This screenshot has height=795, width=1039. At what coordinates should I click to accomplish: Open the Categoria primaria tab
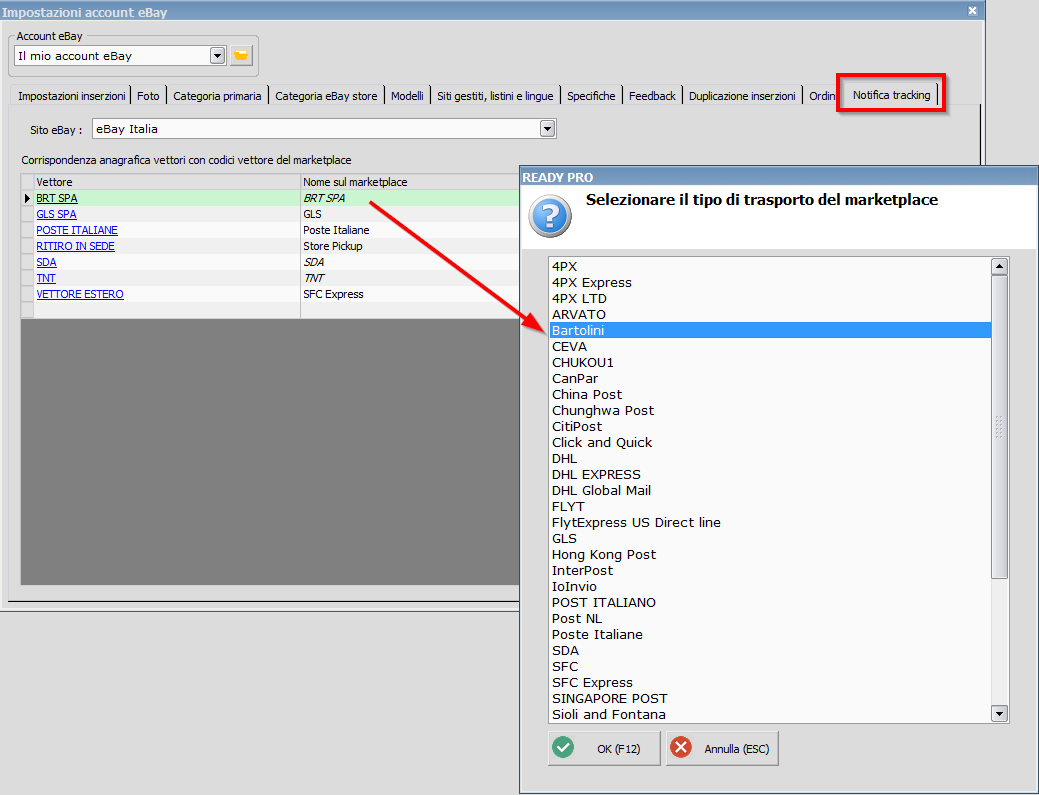[217, 96]
